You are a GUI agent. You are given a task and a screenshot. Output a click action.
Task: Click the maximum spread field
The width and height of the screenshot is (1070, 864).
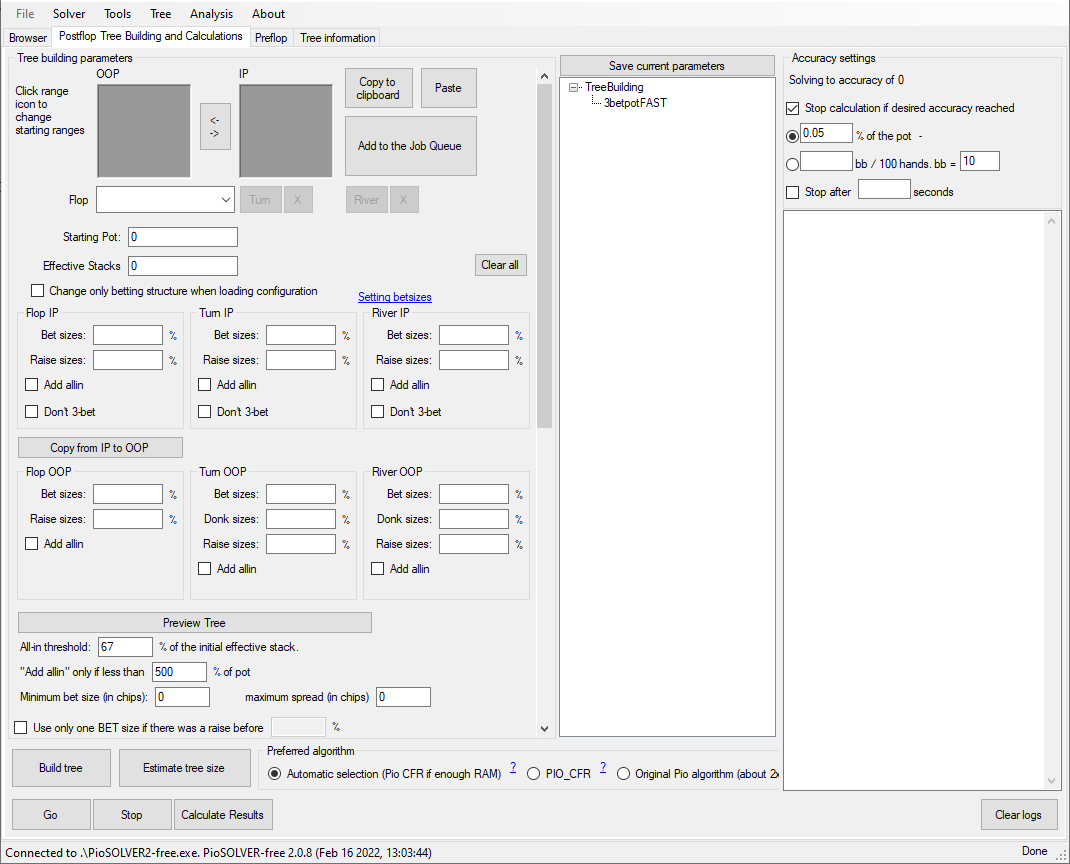(x=403, y=697)
